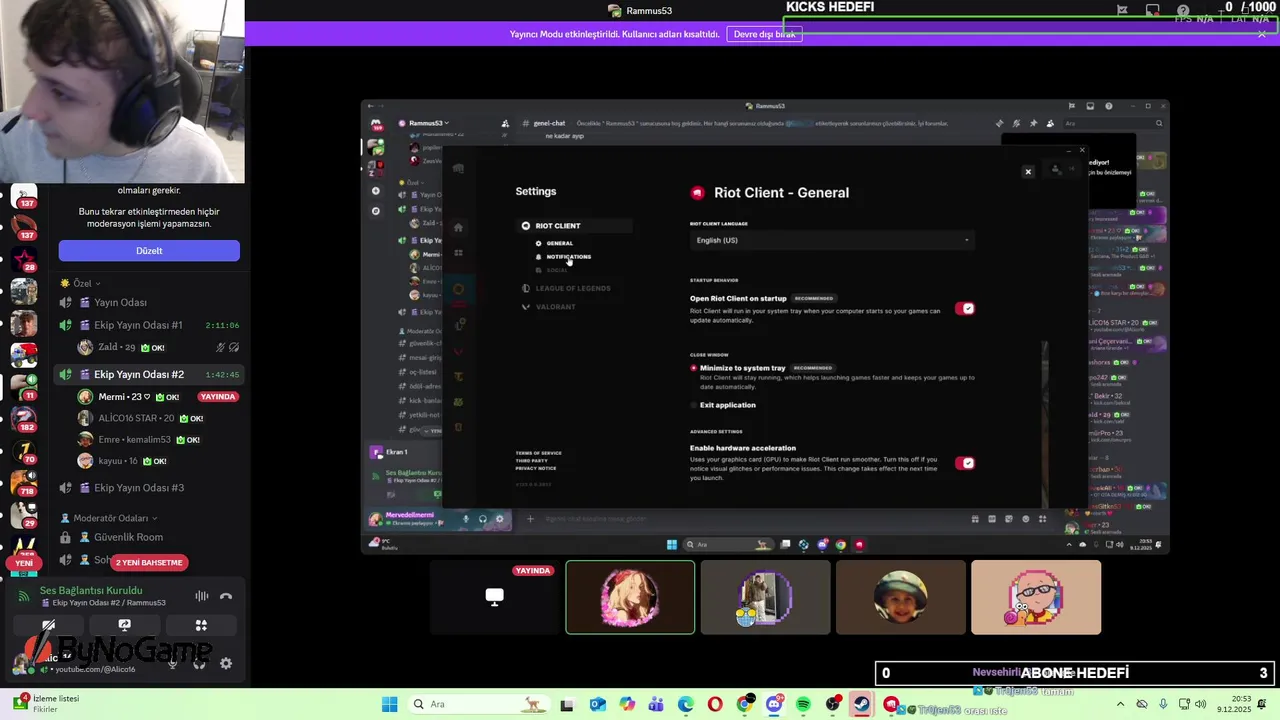The height and width of the screenshot is (720, 1280).
Task: Open Steam from the taskbar
Action: coord(862,704)
